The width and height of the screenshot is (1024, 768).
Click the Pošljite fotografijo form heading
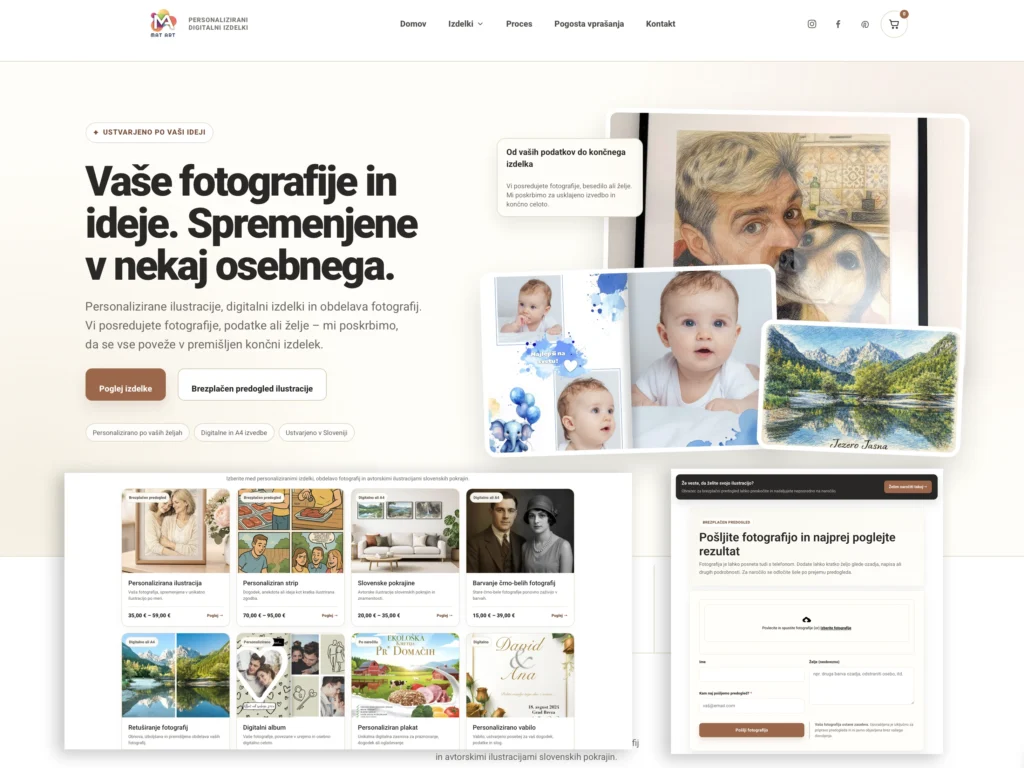pyautogui.click(x=797, y=544)
